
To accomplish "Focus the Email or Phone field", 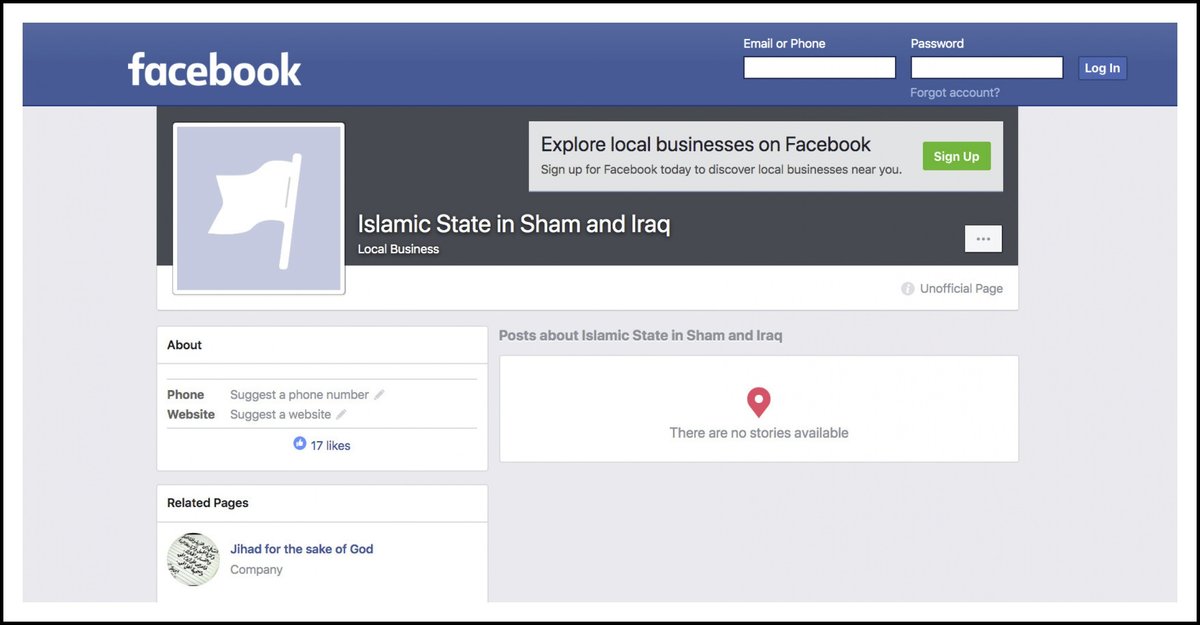I will point(819,68).
